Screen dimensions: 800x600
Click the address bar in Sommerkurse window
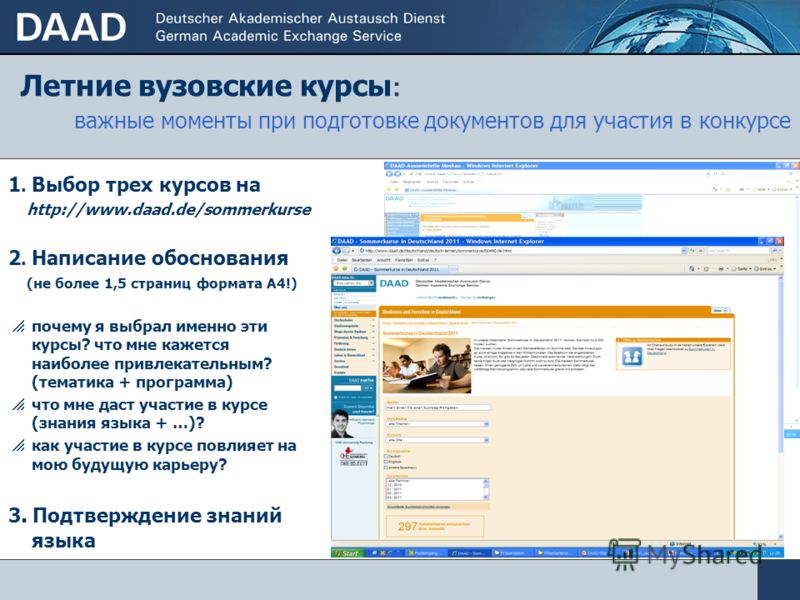[x=522, y=251]
